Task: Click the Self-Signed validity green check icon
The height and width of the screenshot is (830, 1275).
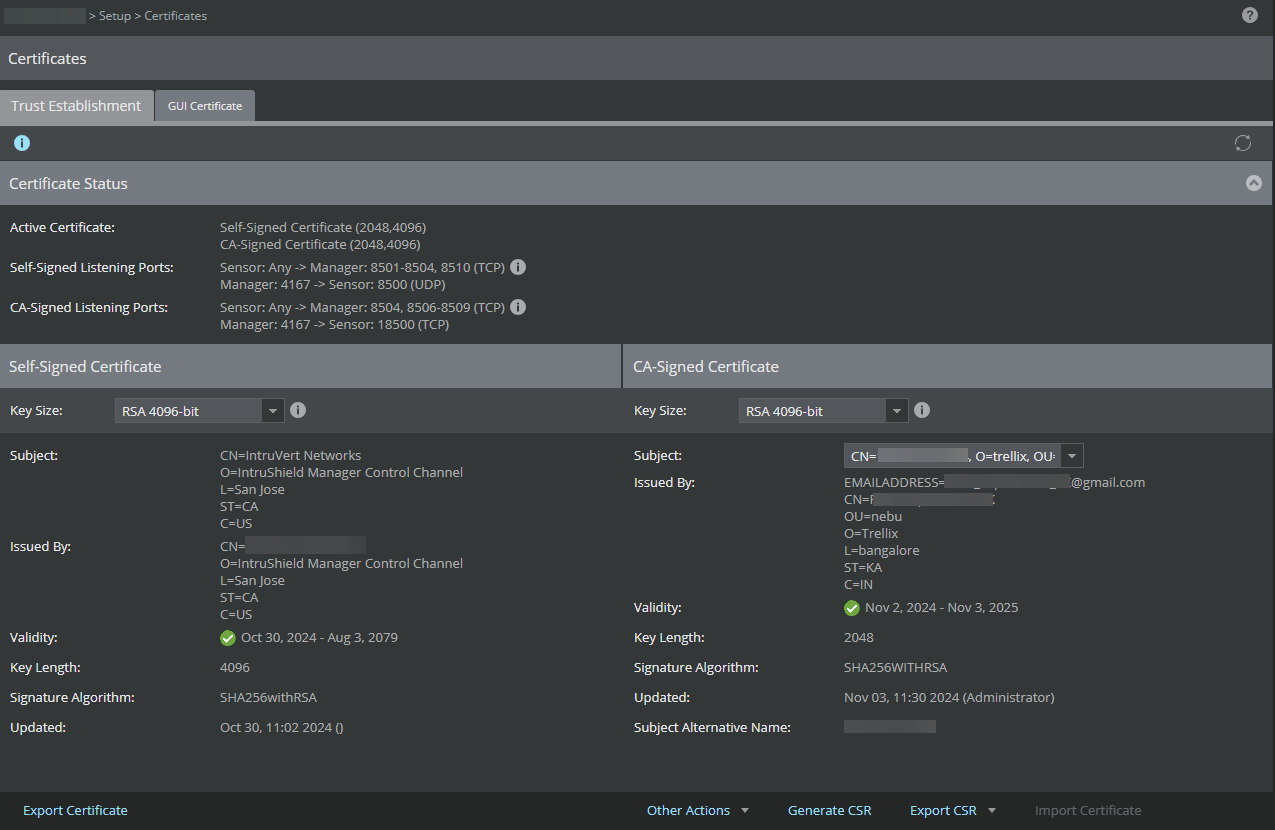Action: click(x=228, y=638)
